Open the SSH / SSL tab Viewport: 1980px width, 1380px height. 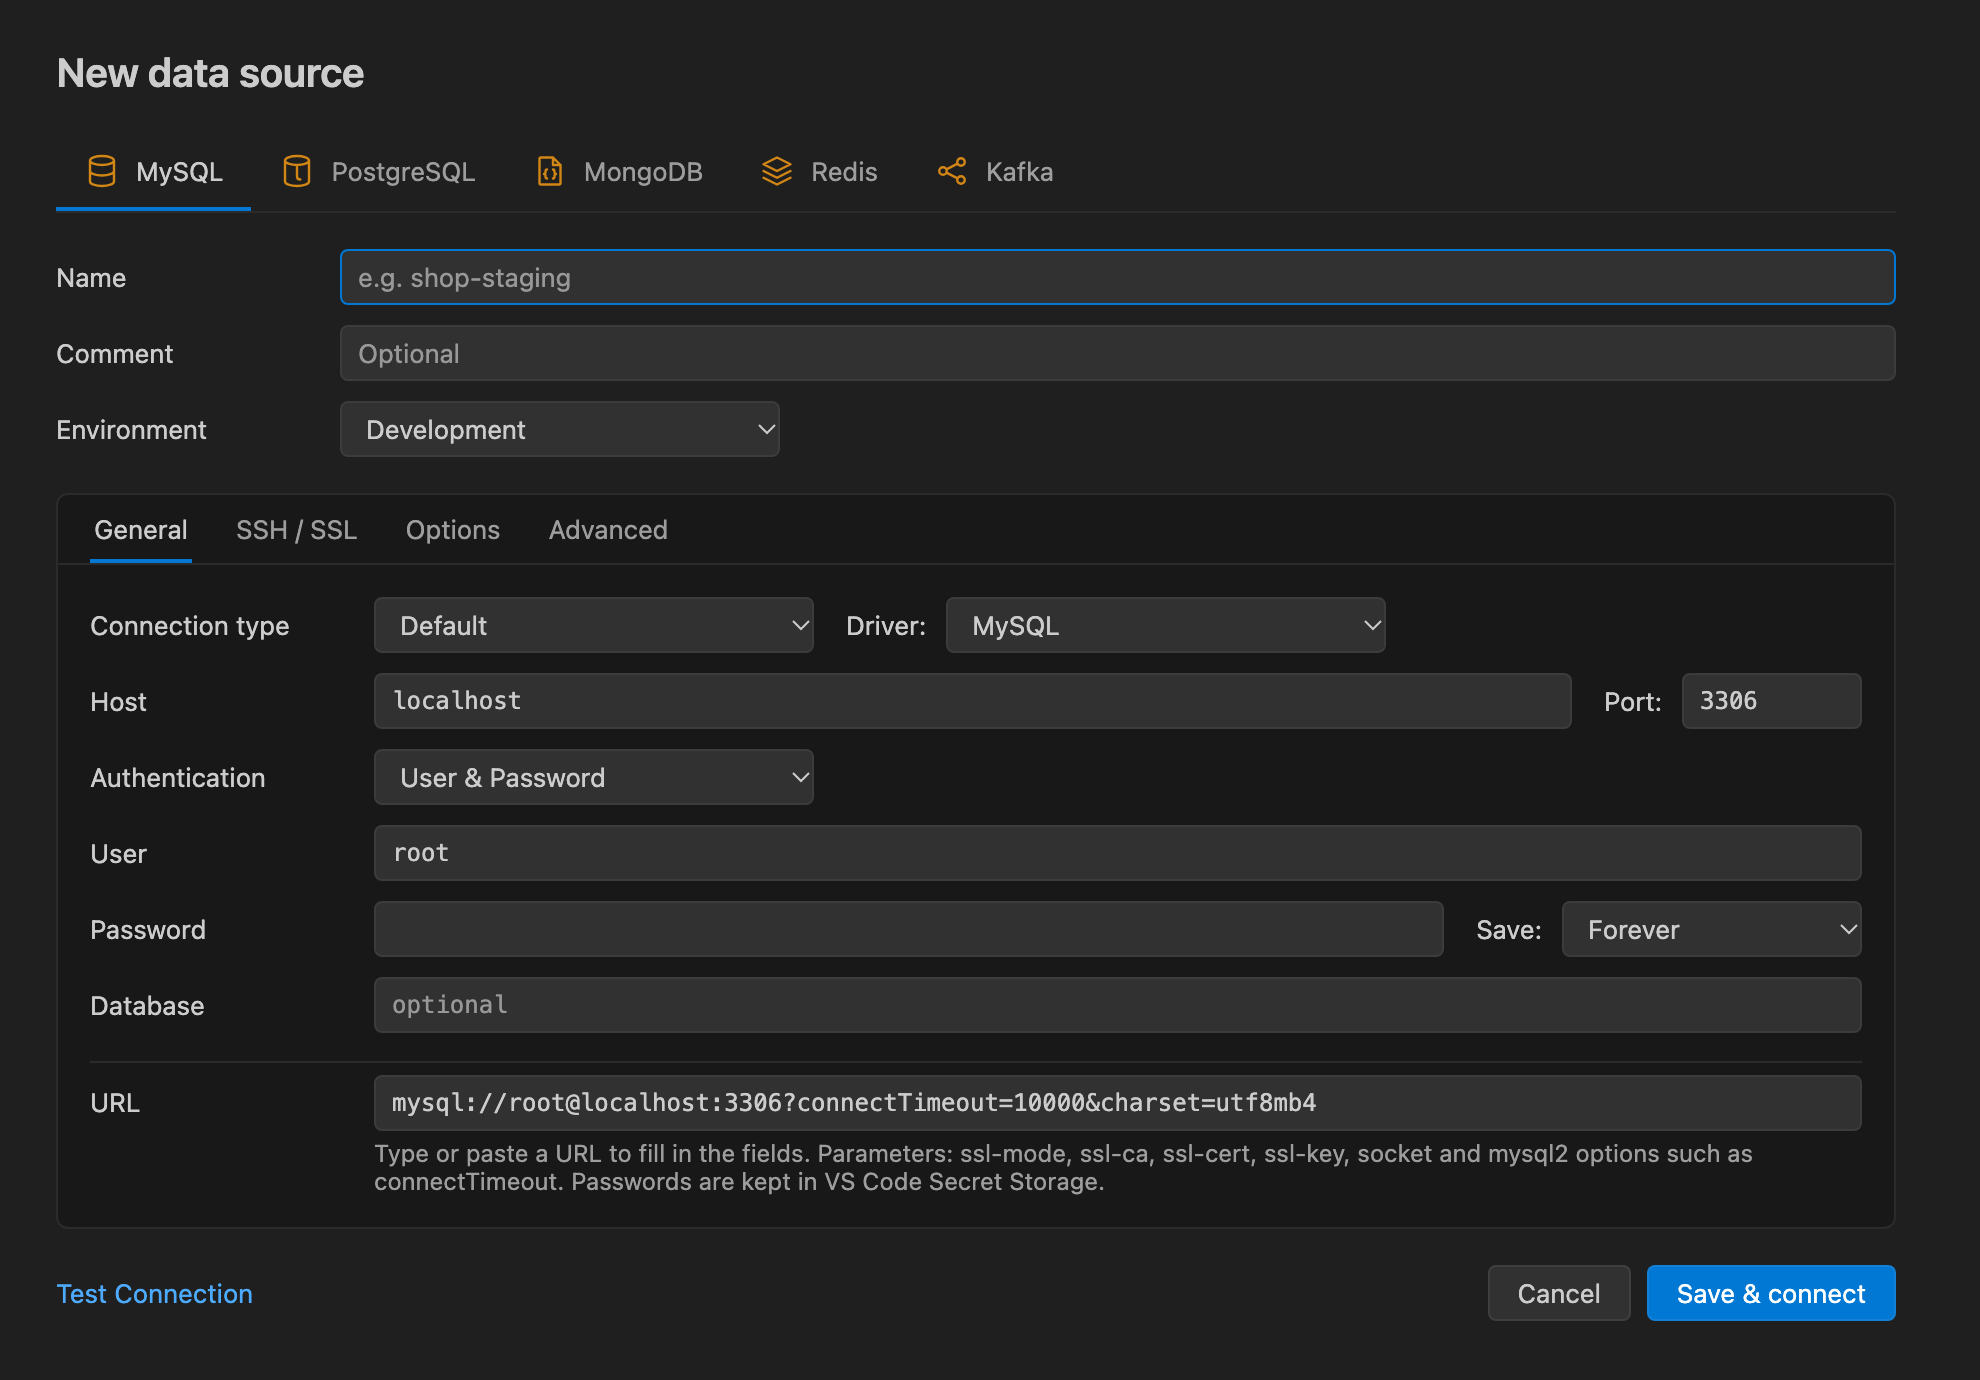296,530
